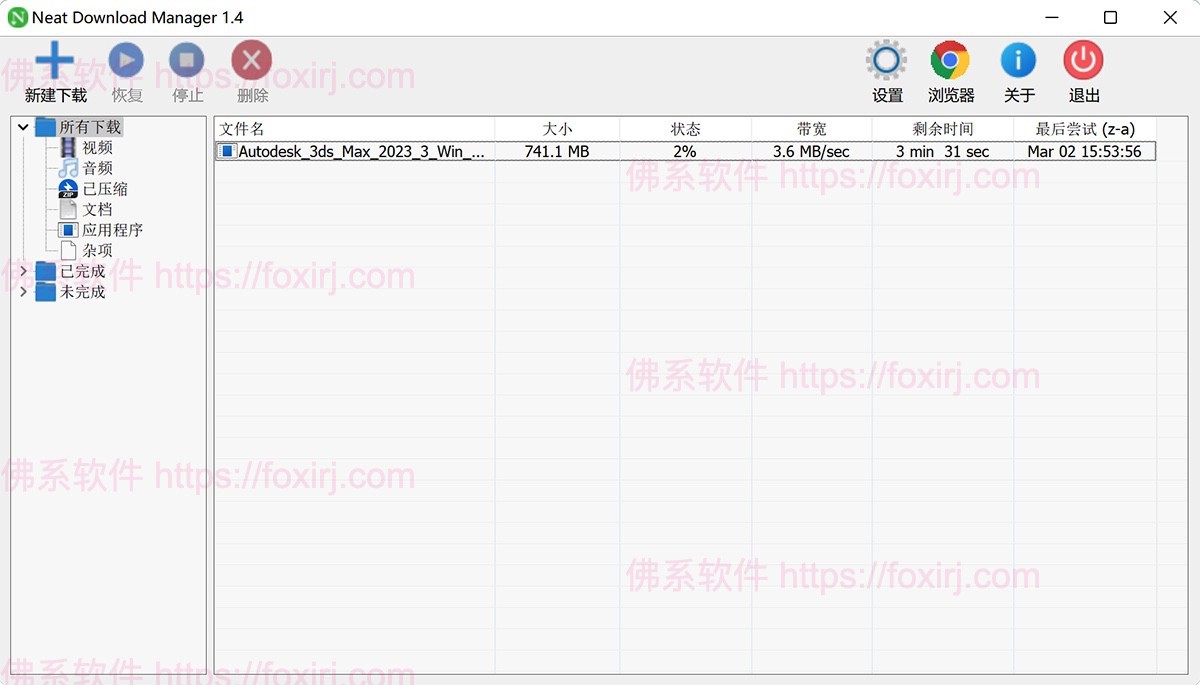Screen dimensions: 1200x685
Task: Expand the 未完成 tree node
Action: (22, 291)
